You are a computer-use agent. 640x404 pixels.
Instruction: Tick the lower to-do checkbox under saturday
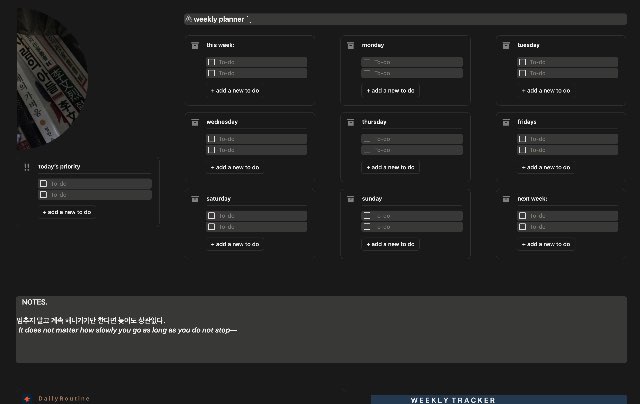pos(211,226)
